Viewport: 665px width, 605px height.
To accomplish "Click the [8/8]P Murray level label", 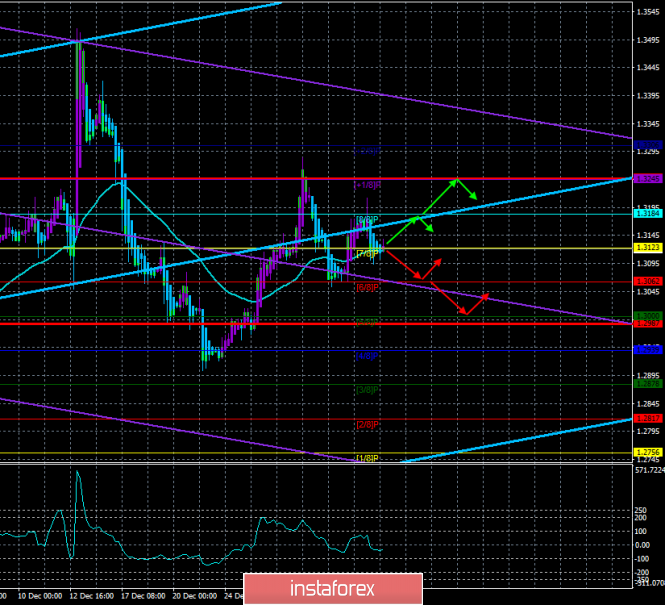I will [x=367, y=219].
